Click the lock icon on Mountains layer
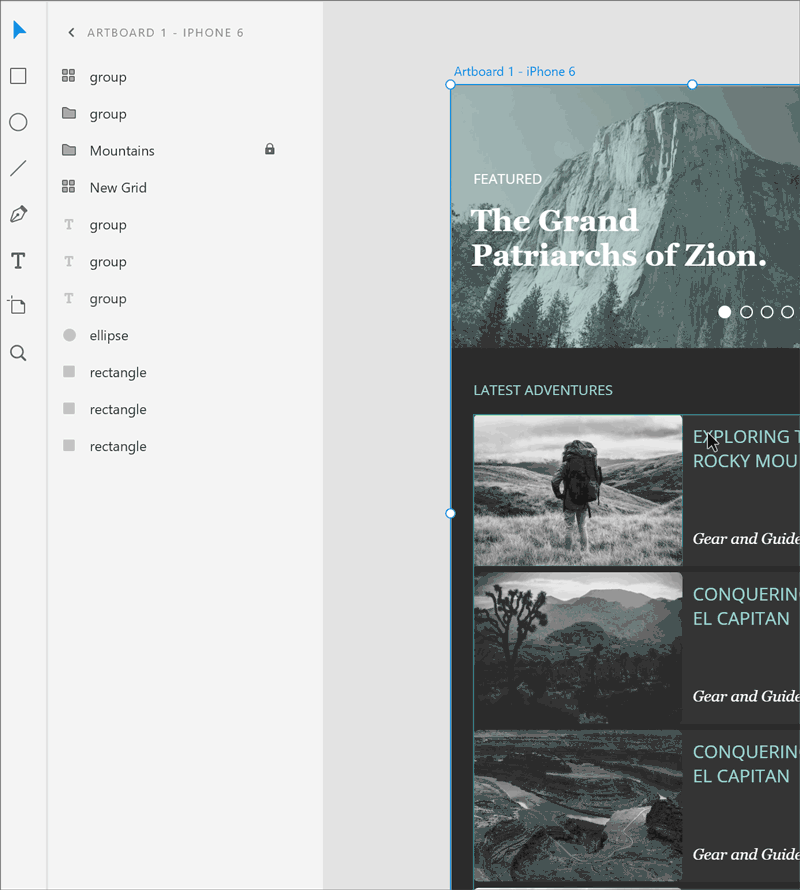800x890 pixels. click(x=270, y=149)
